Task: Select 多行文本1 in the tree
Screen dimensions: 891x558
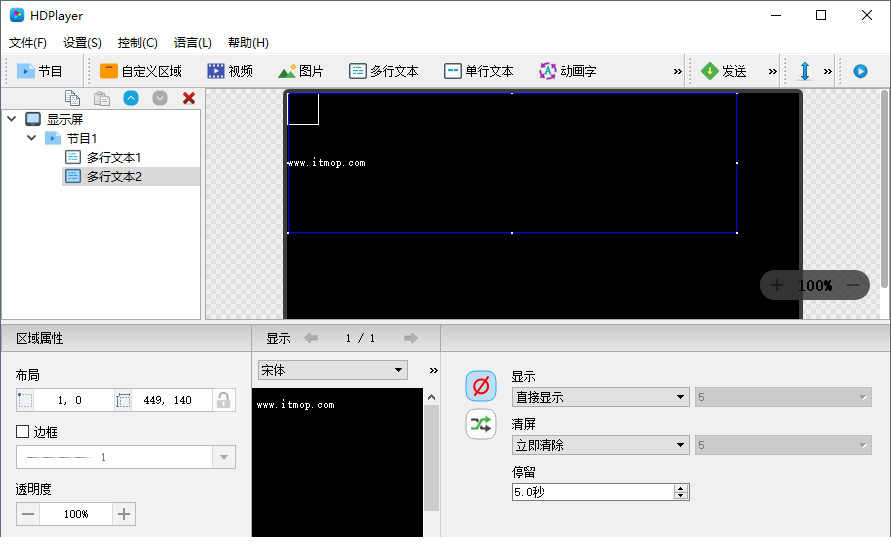Action: coord(113,157)
